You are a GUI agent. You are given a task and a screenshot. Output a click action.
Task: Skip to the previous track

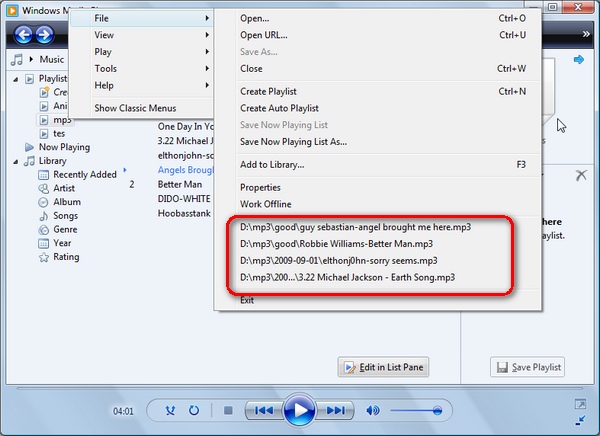[264, 411]
